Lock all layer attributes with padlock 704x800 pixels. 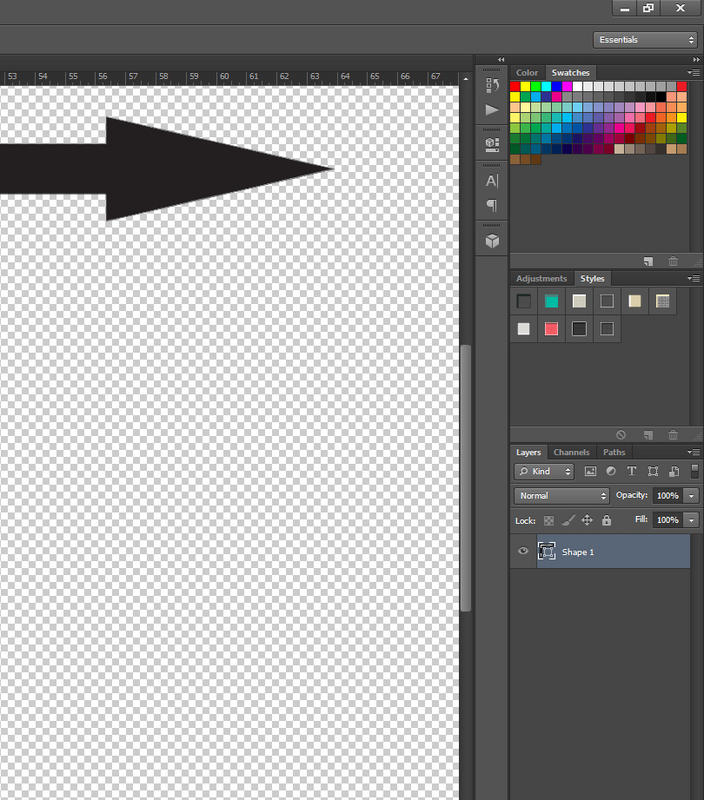point(606,520)
